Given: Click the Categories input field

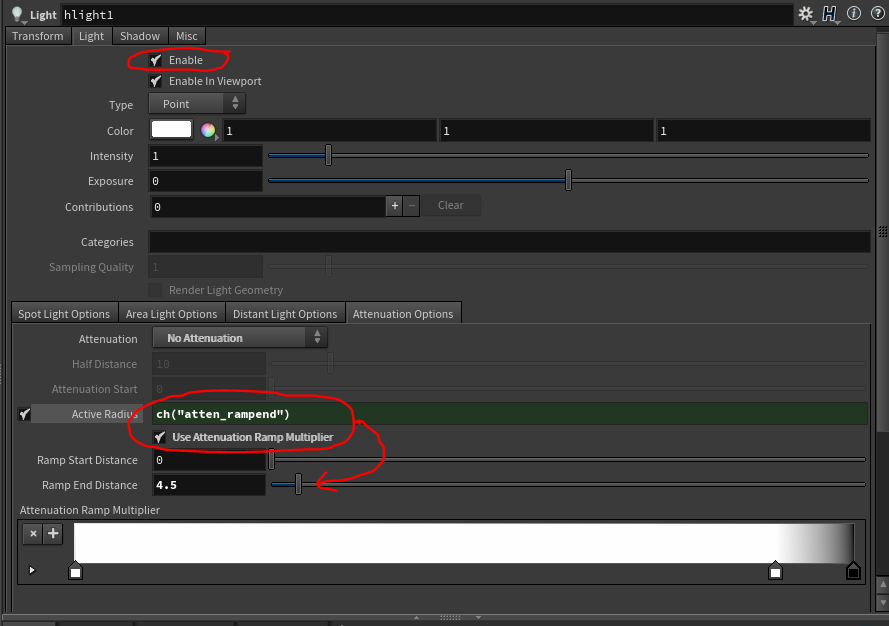Looking at the screenshot, I should point(509,242).
